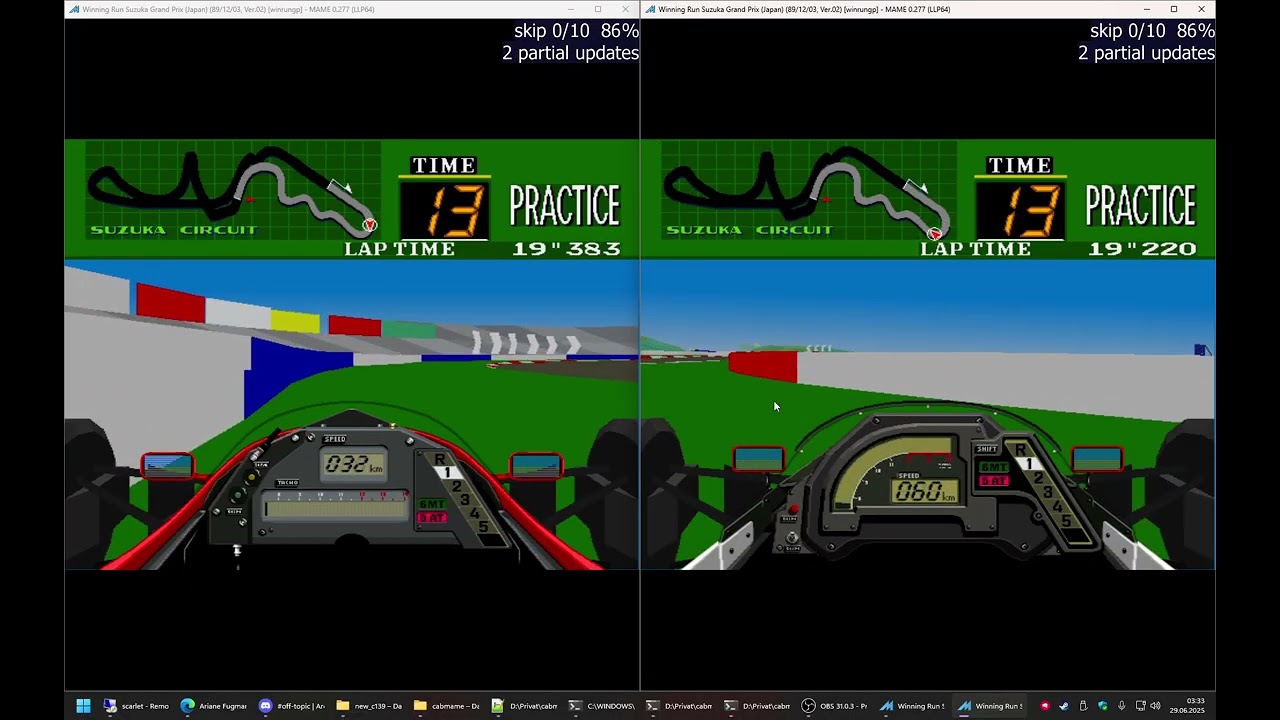
Task: Open the D:\Privat\cabm terminal beside OBS button
Action: [x=758, y=706]
